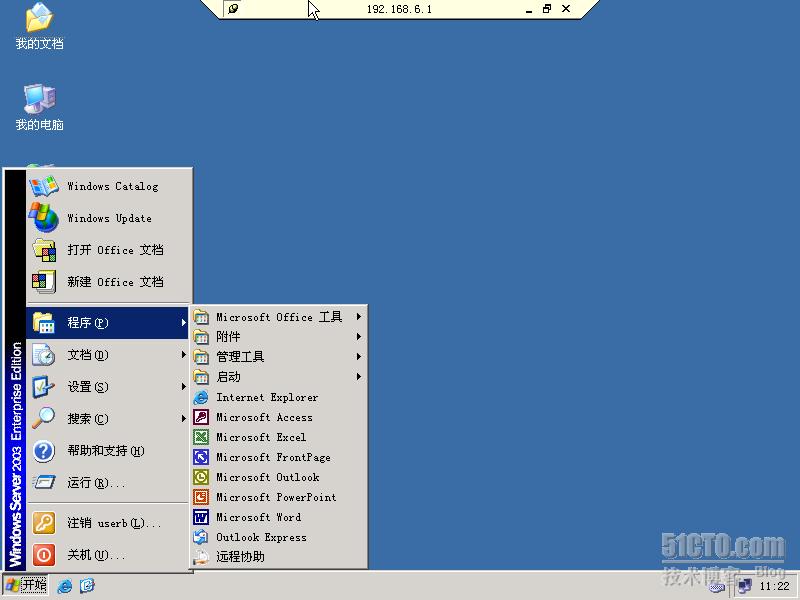Click the 新建 Office 文档 icon
Image resolution: width=800 pixels, height=600 pixels.
point(44,282)
